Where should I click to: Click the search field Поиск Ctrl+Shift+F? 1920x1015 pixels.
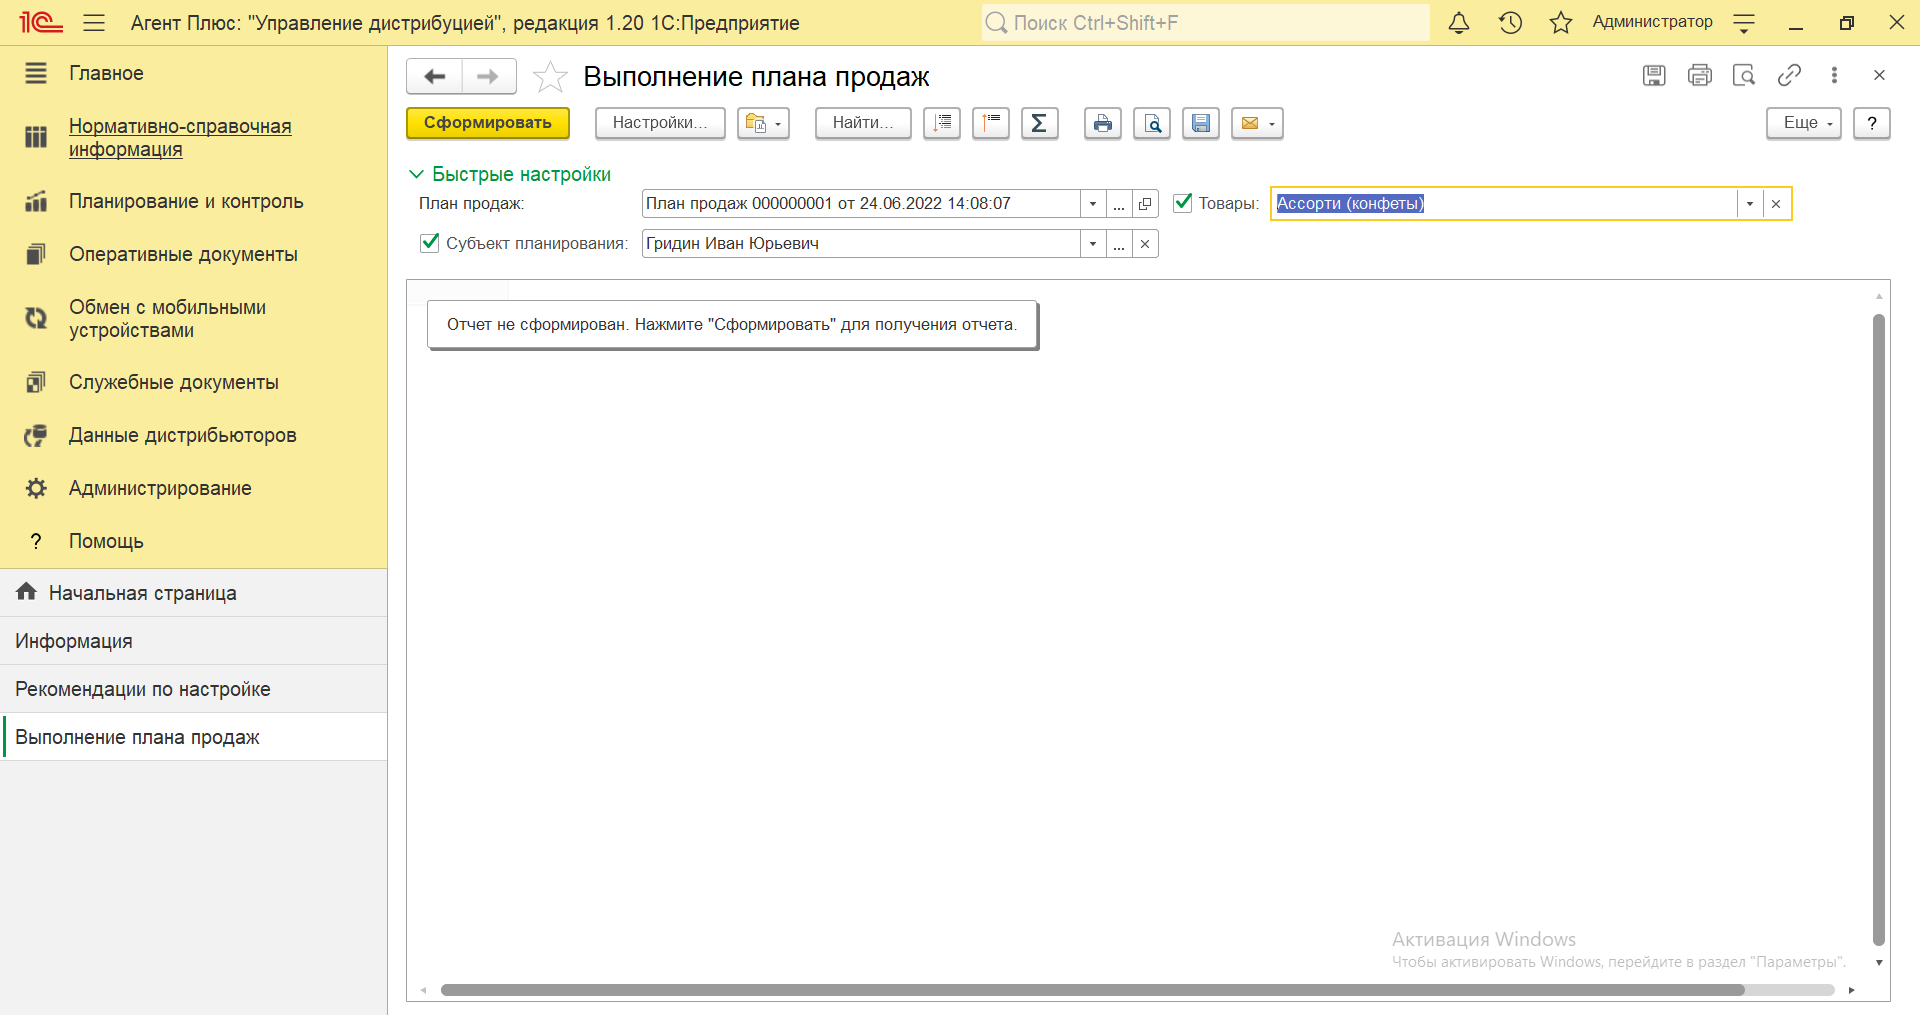[x=1205, y=22]
